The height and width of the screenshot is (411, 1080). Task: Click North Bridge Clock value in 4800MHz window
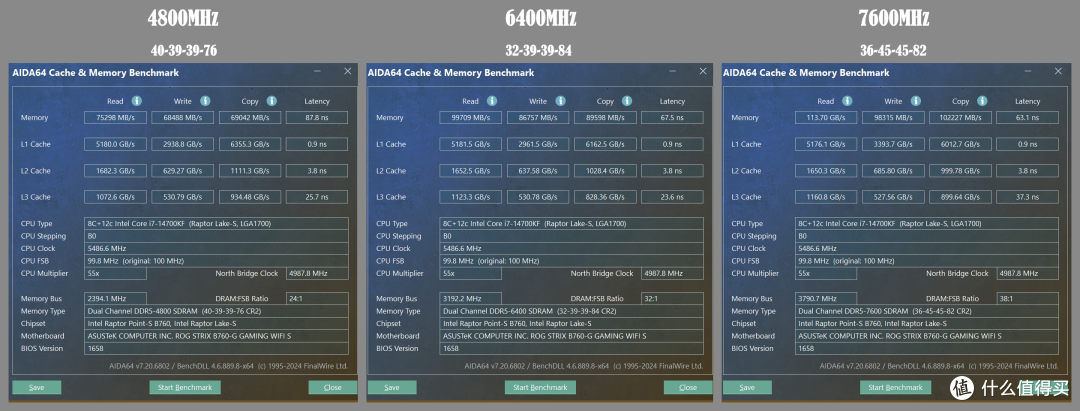317,273
